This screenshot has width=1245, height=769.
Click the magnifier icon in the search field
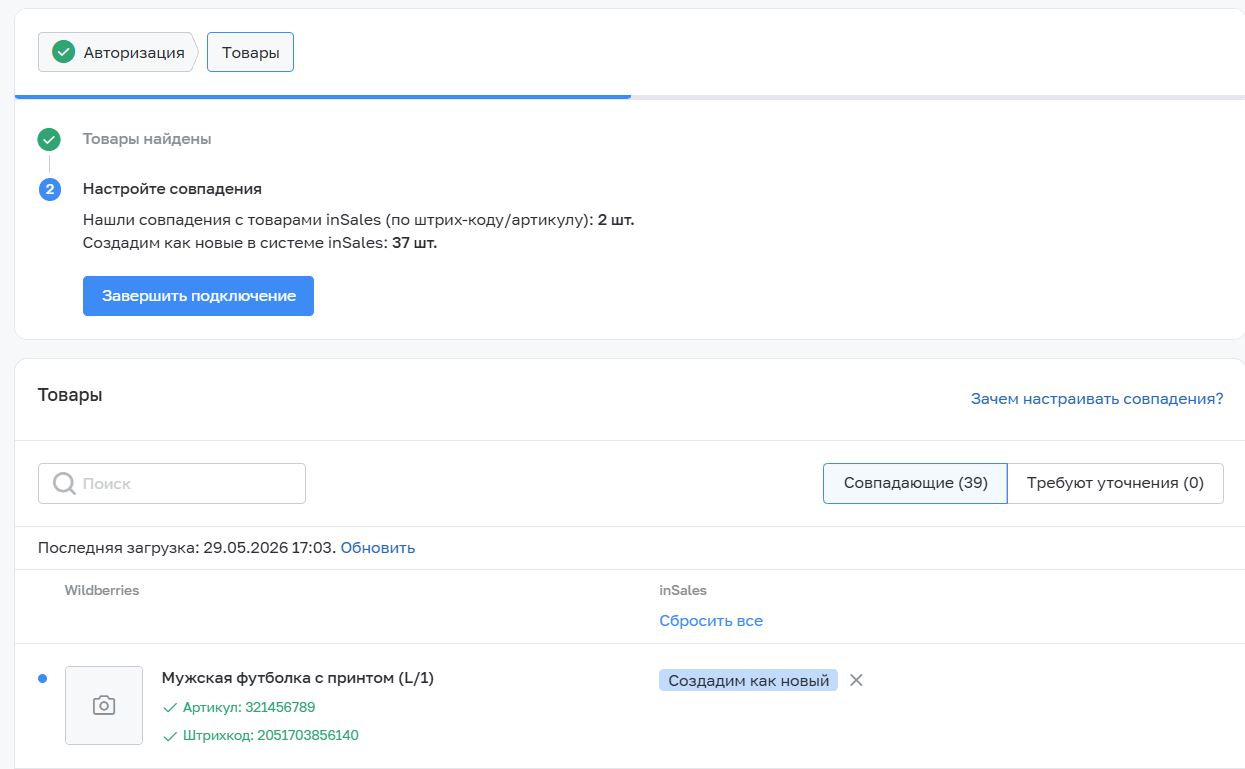pos(64,483)
